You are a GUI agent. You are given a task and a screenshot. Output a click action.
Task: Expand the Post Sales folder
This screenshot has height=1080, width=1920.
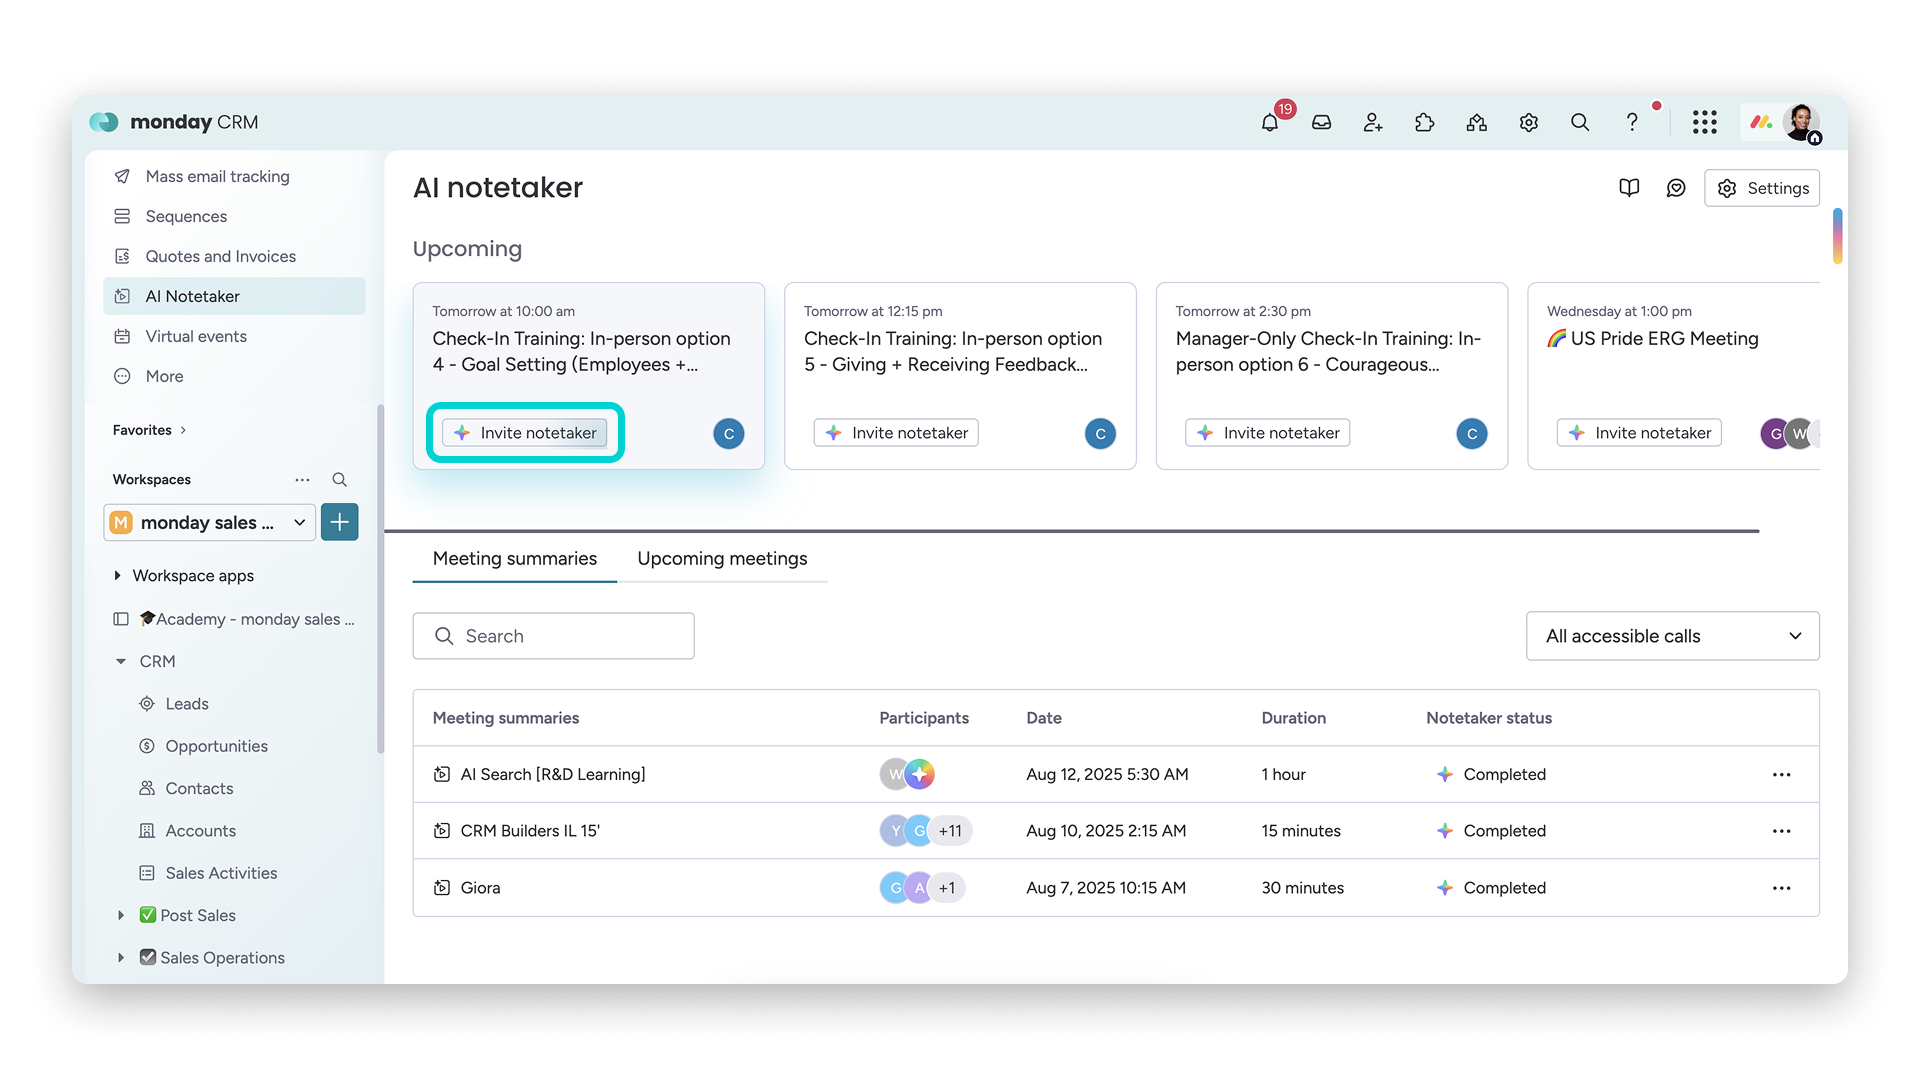[121, 916]
